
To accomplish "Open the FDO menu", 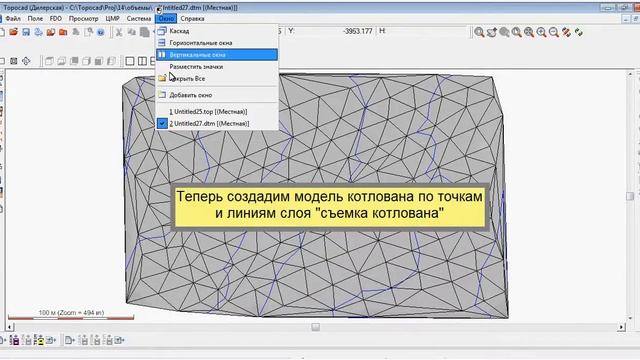I will click(56, 18).
